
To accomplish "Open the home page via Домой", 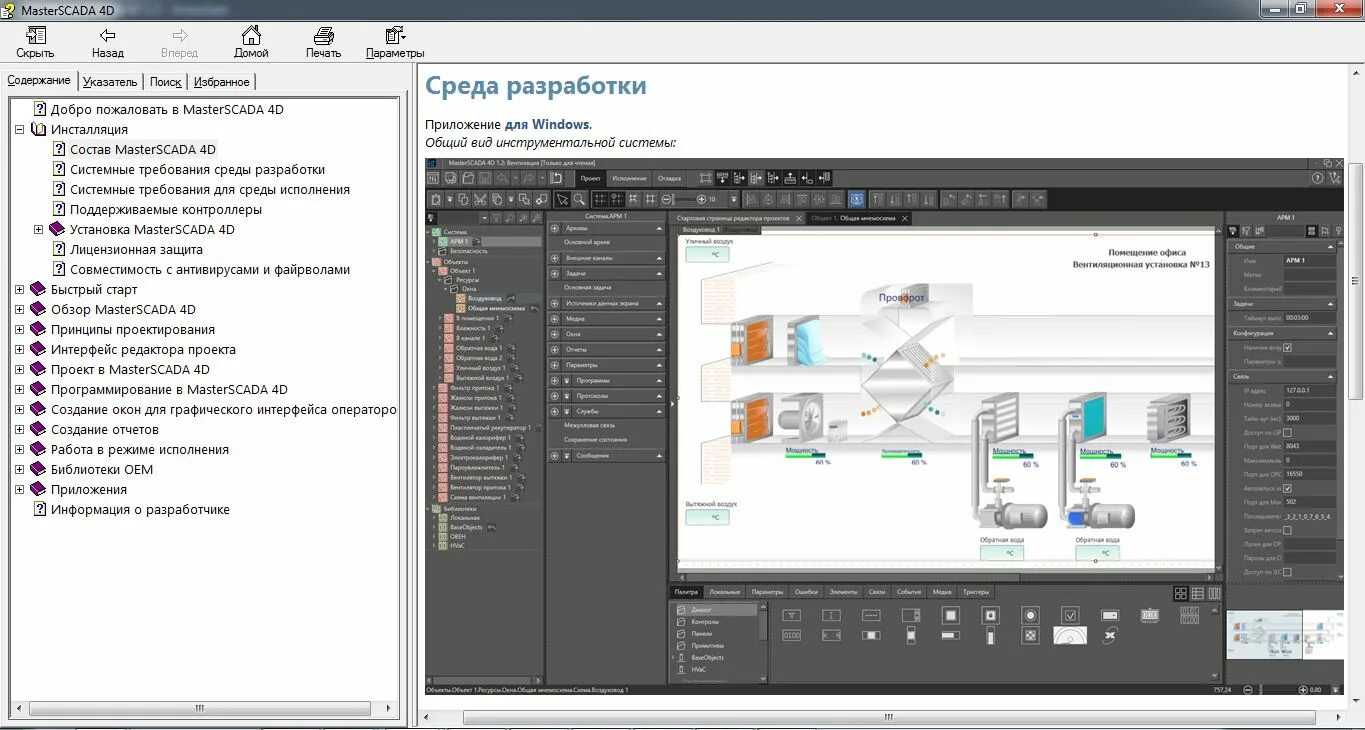I will click(x=251, y=43).
